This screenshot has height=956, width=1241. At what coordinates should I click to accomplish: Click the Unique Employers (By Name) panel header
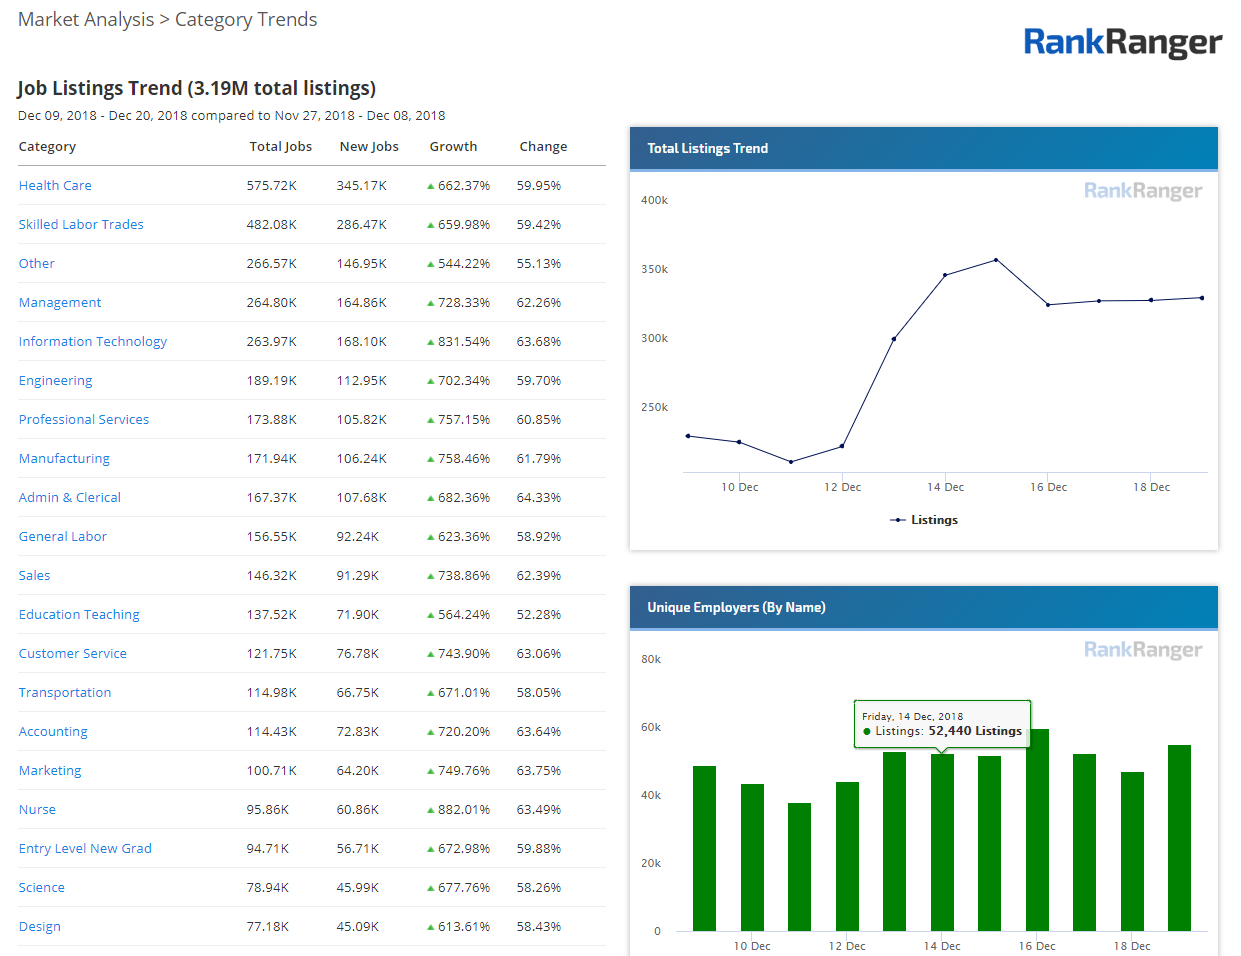[x=736, y=608]
